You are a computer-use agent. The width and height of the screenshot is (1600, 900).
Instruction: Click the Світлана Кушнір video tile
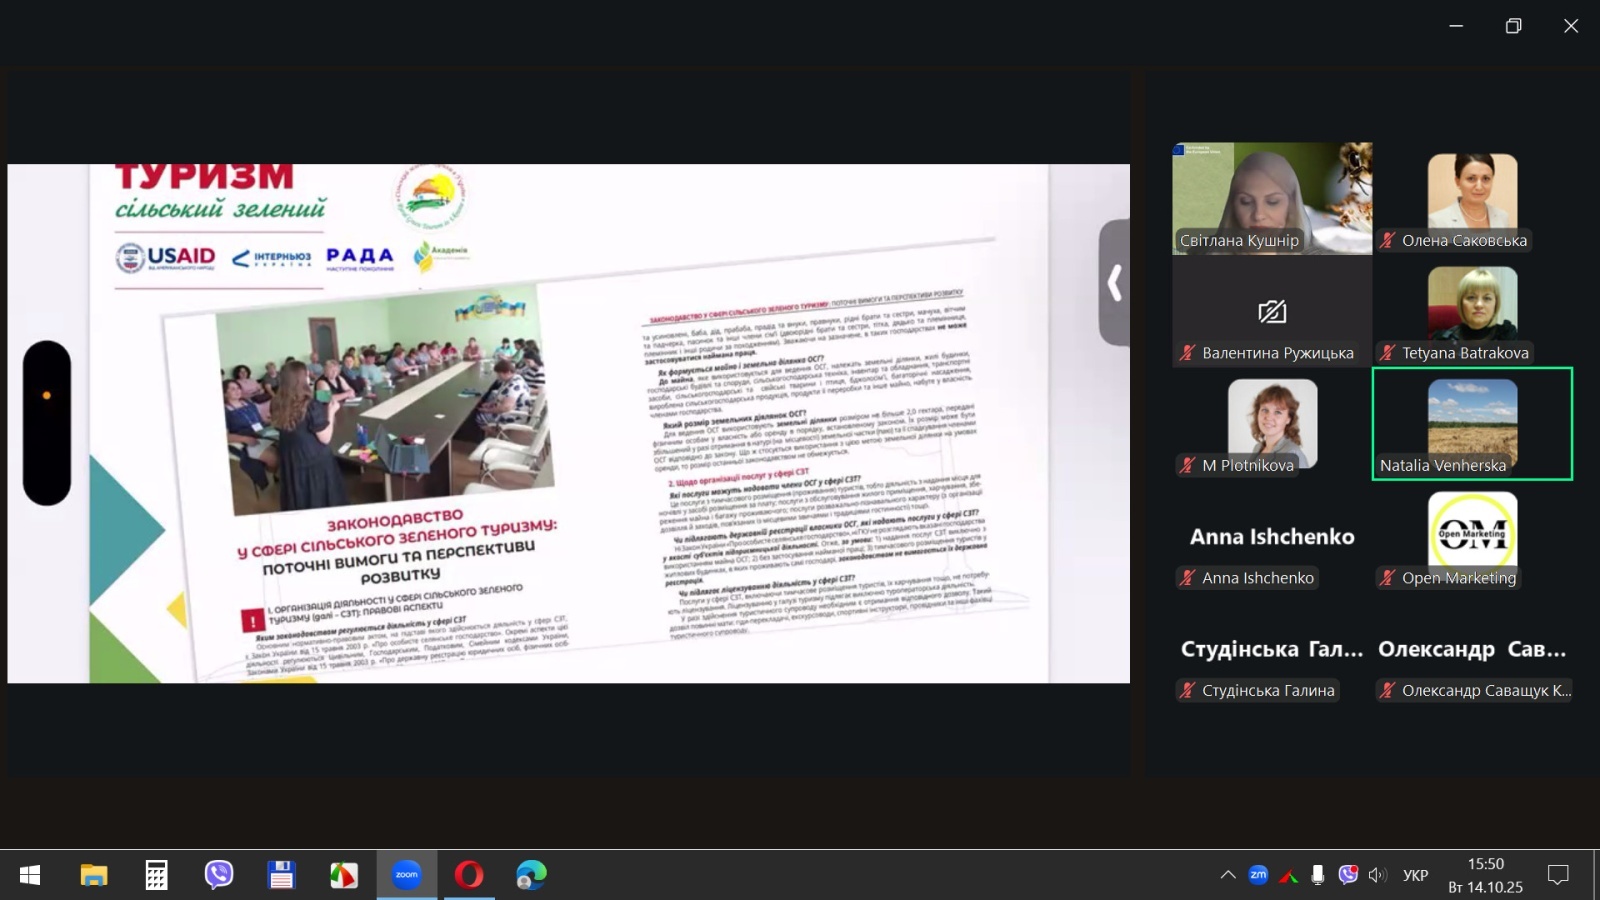tap(1272, 197)
